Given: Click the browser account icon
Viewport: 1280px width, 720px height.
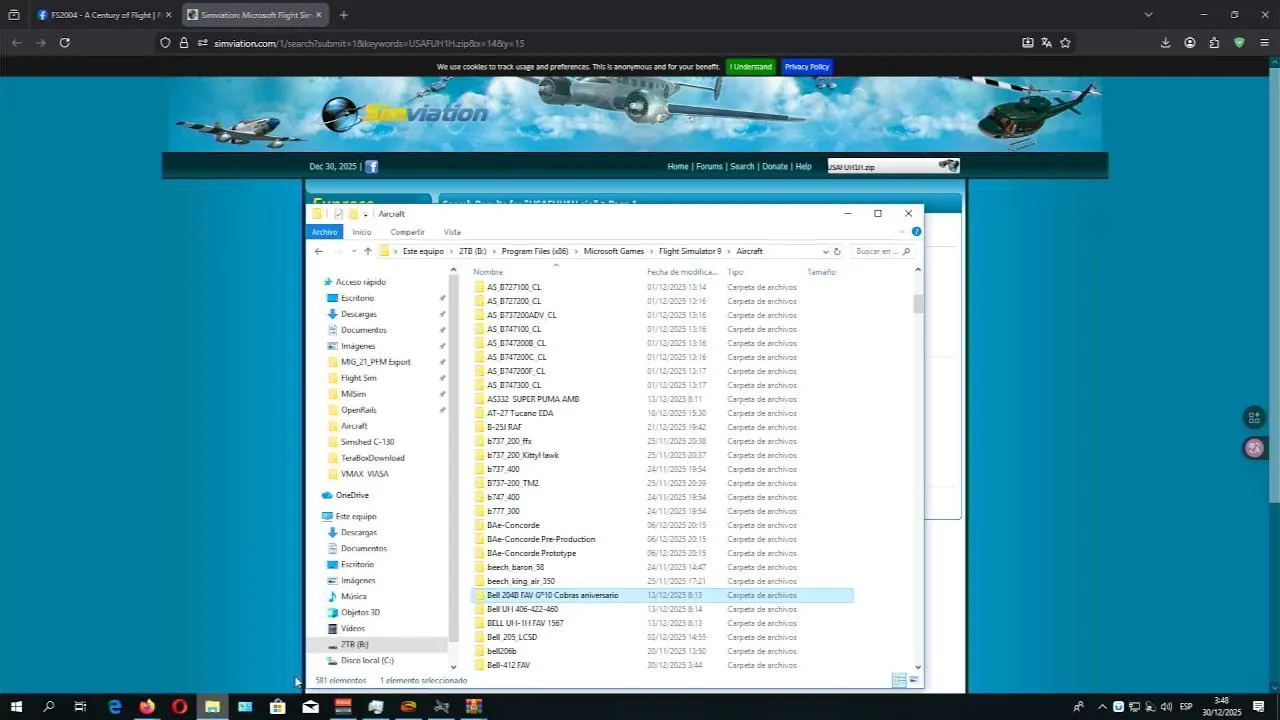Looking at the screenshot, I should coord(1190,43).
